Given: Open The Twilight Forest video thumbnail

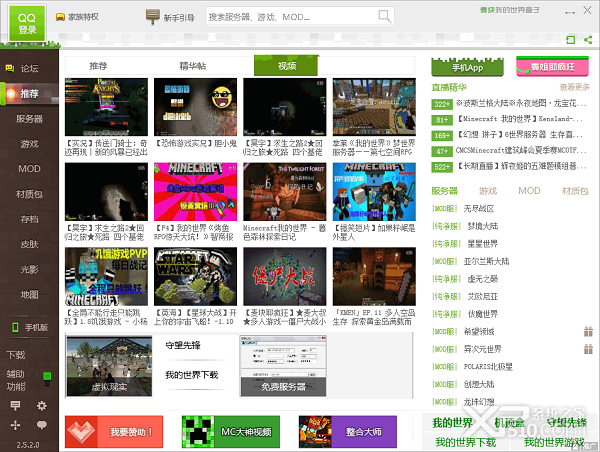Looking at the screenshot, I should coord(285,191).
